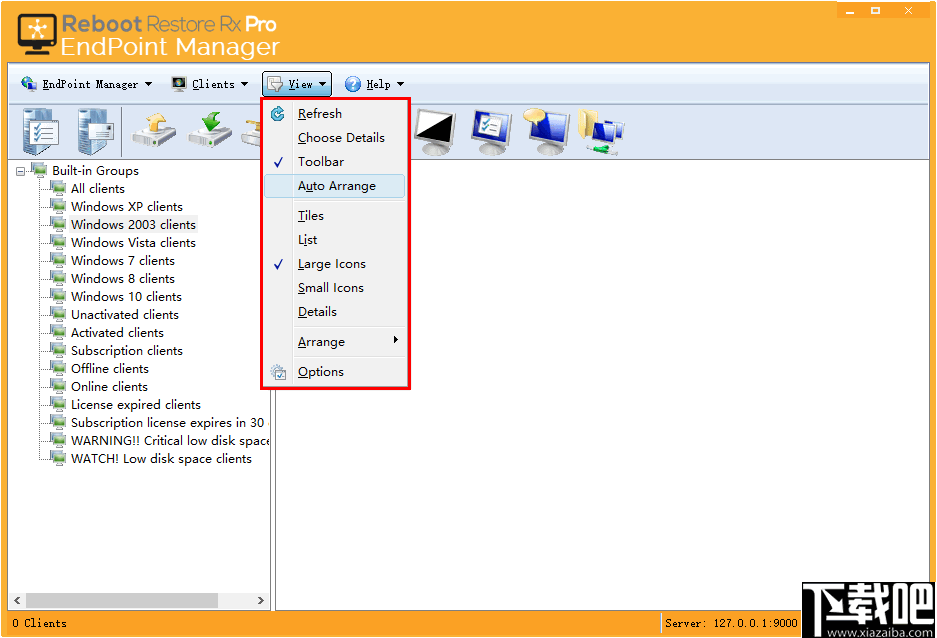Screen dimensions: 937x638
Task: Click the server checklist toolbar icon
Action: pos(41,131)
